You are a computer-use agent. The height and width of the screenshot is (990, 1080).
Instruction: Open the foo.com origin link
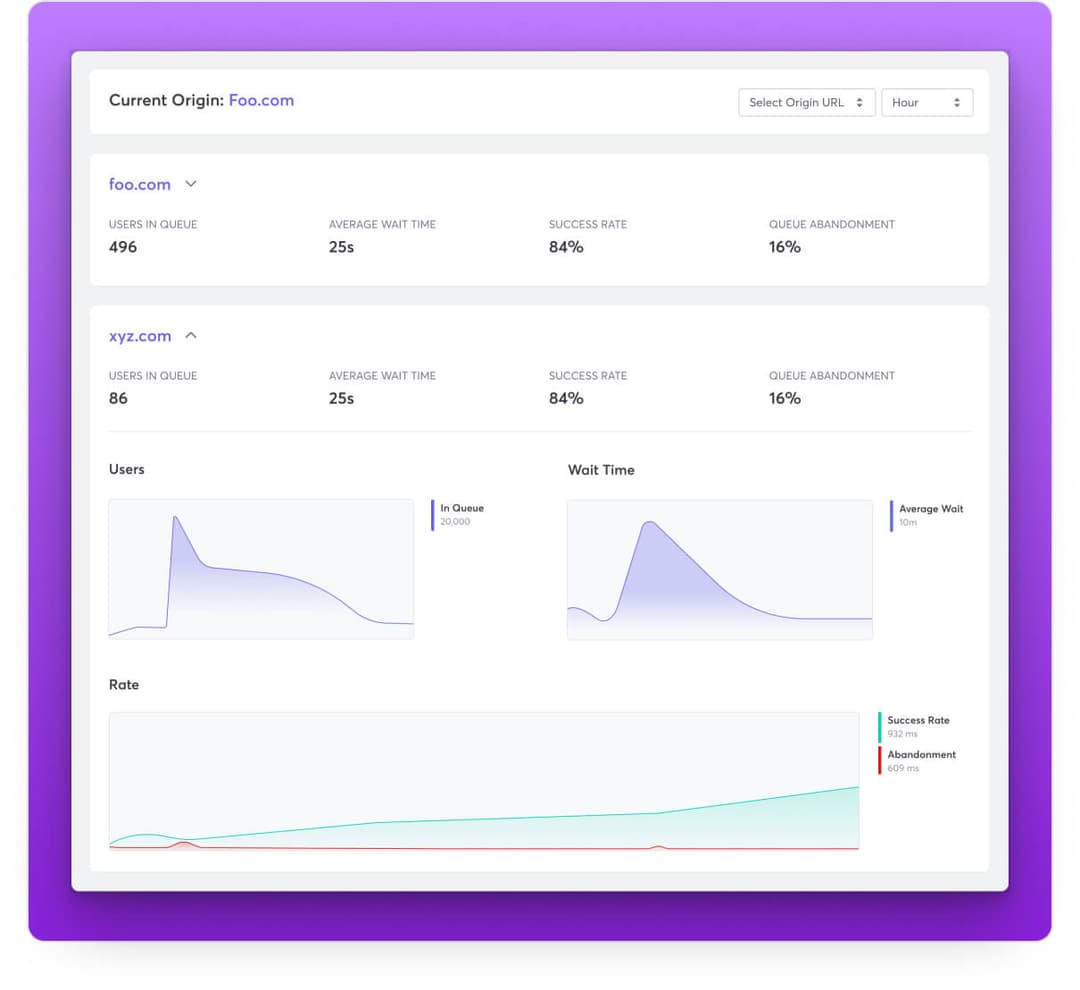[x=140, y=185]
